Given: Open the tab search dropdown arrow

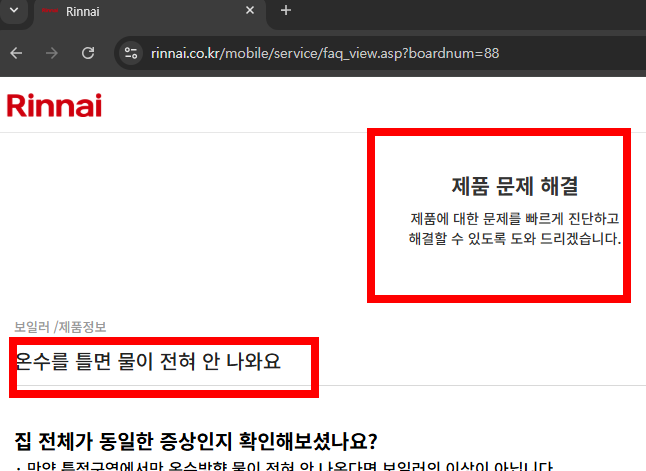Looking at the screenshot, I should pyautogui.click(x=14, y=10).
